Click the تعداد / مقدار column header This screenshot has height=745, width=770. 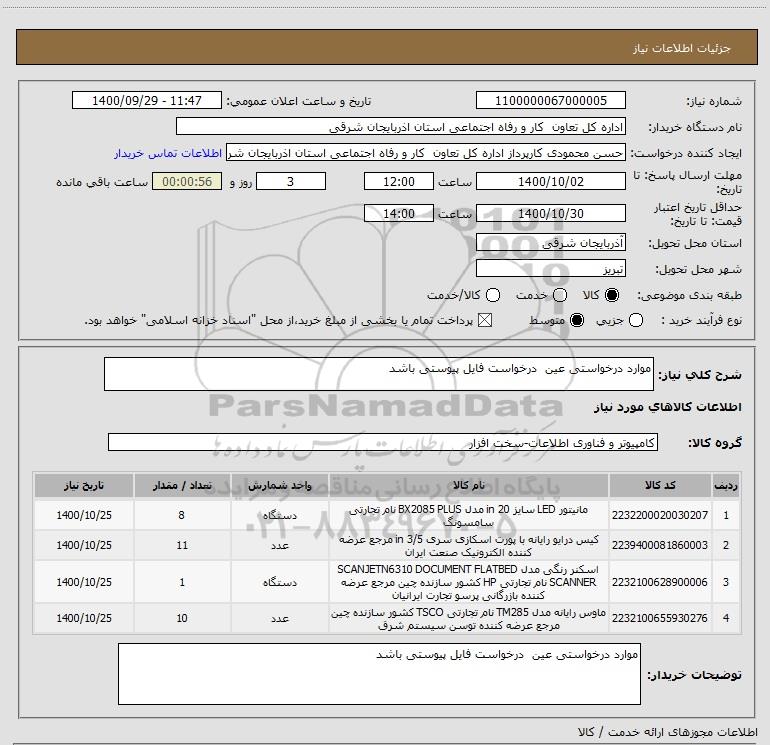pyautogui.click(x=182, y=485)
